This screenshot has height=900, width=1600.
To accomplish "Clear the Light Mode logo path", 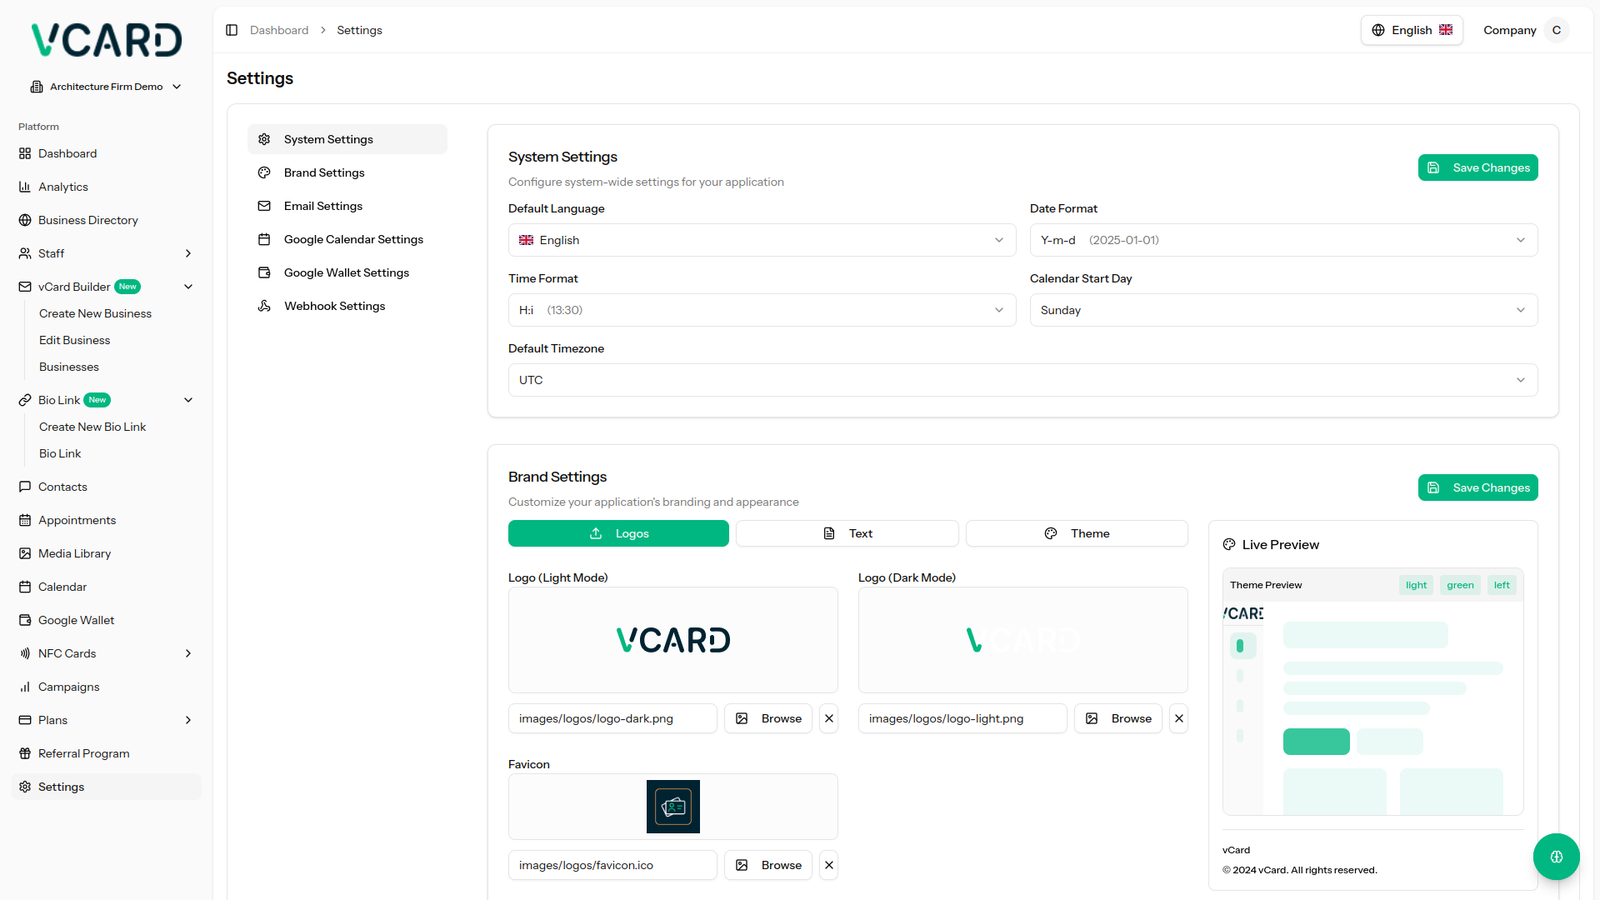I will [829, 718].
